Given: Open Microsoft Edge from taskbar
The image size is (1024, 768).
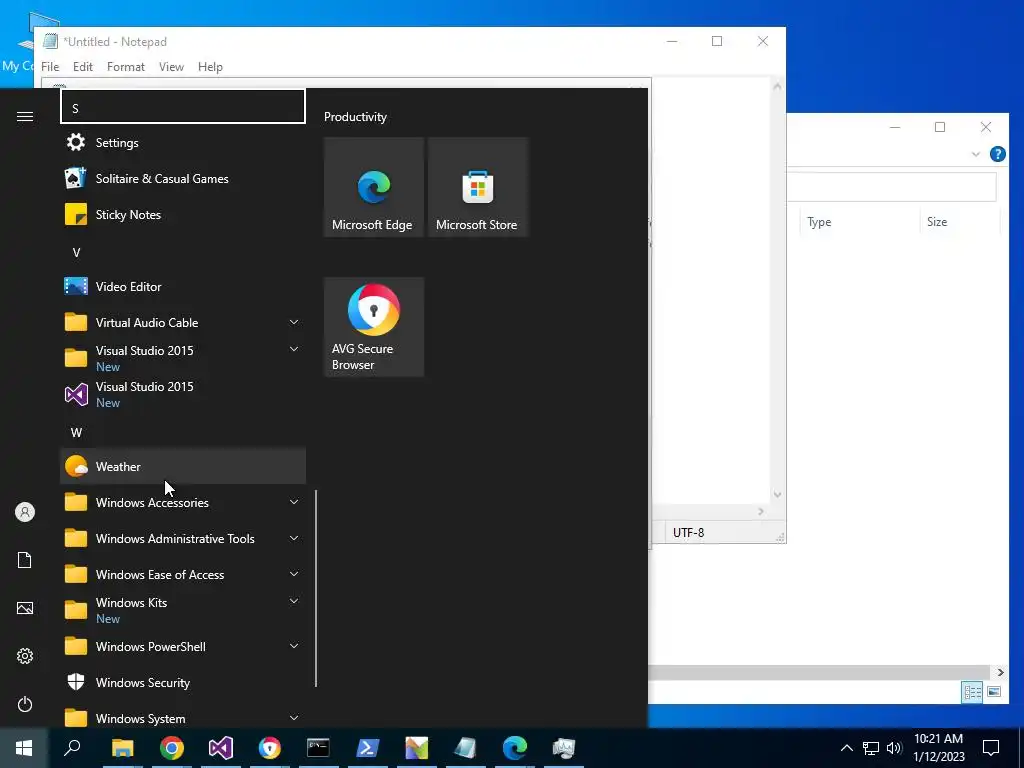Looking at the screenshot, I should 515,748.
